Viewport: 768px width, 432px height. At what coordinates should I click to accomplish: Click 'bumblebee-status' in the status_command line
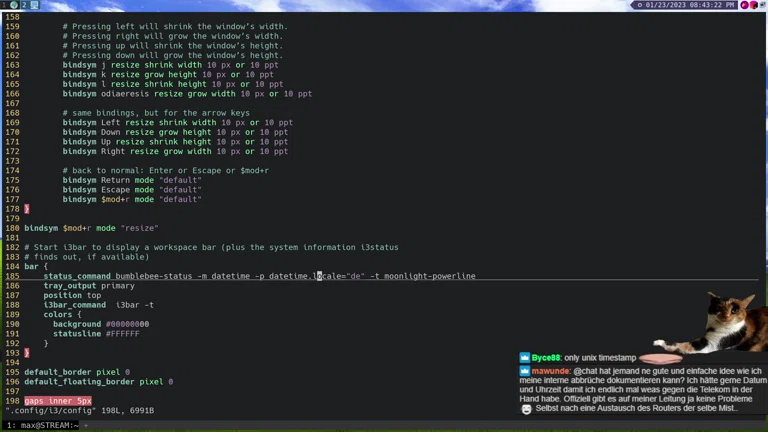154,276
